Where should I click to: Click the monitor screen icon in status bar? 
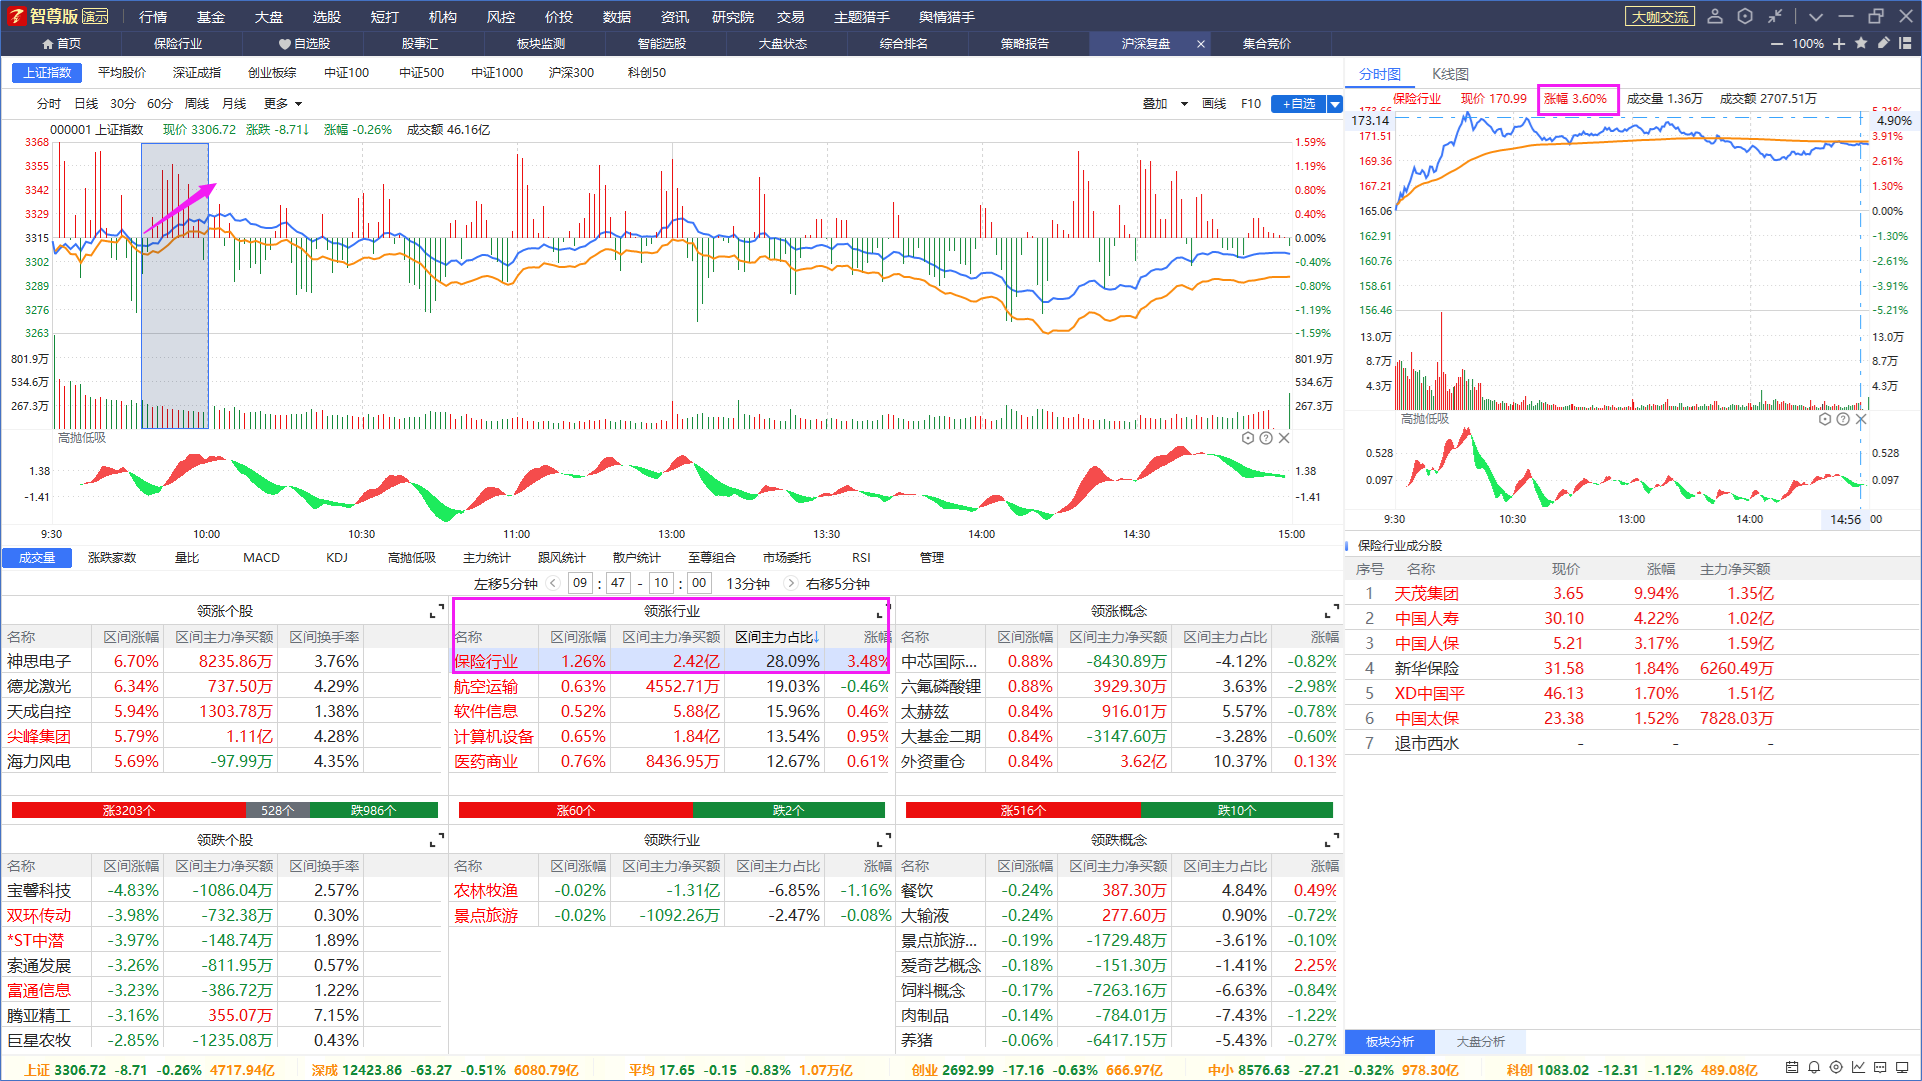1902,1068
